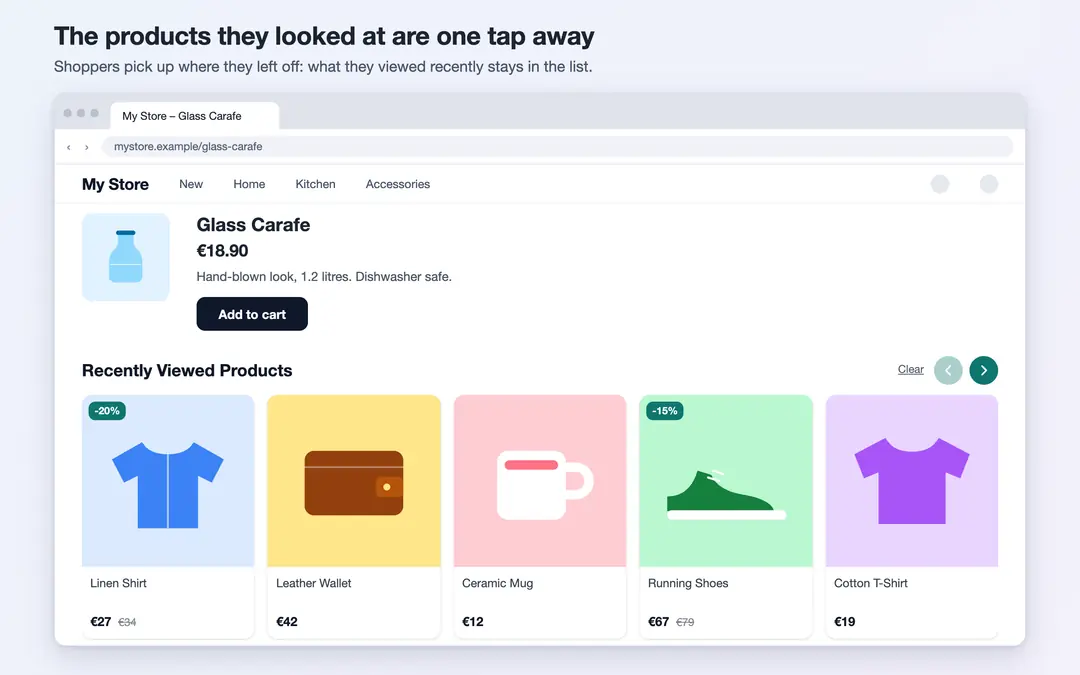Click the Recently Viewed Products heading
Screen dimensions: 1080x675
coord(187,371)
